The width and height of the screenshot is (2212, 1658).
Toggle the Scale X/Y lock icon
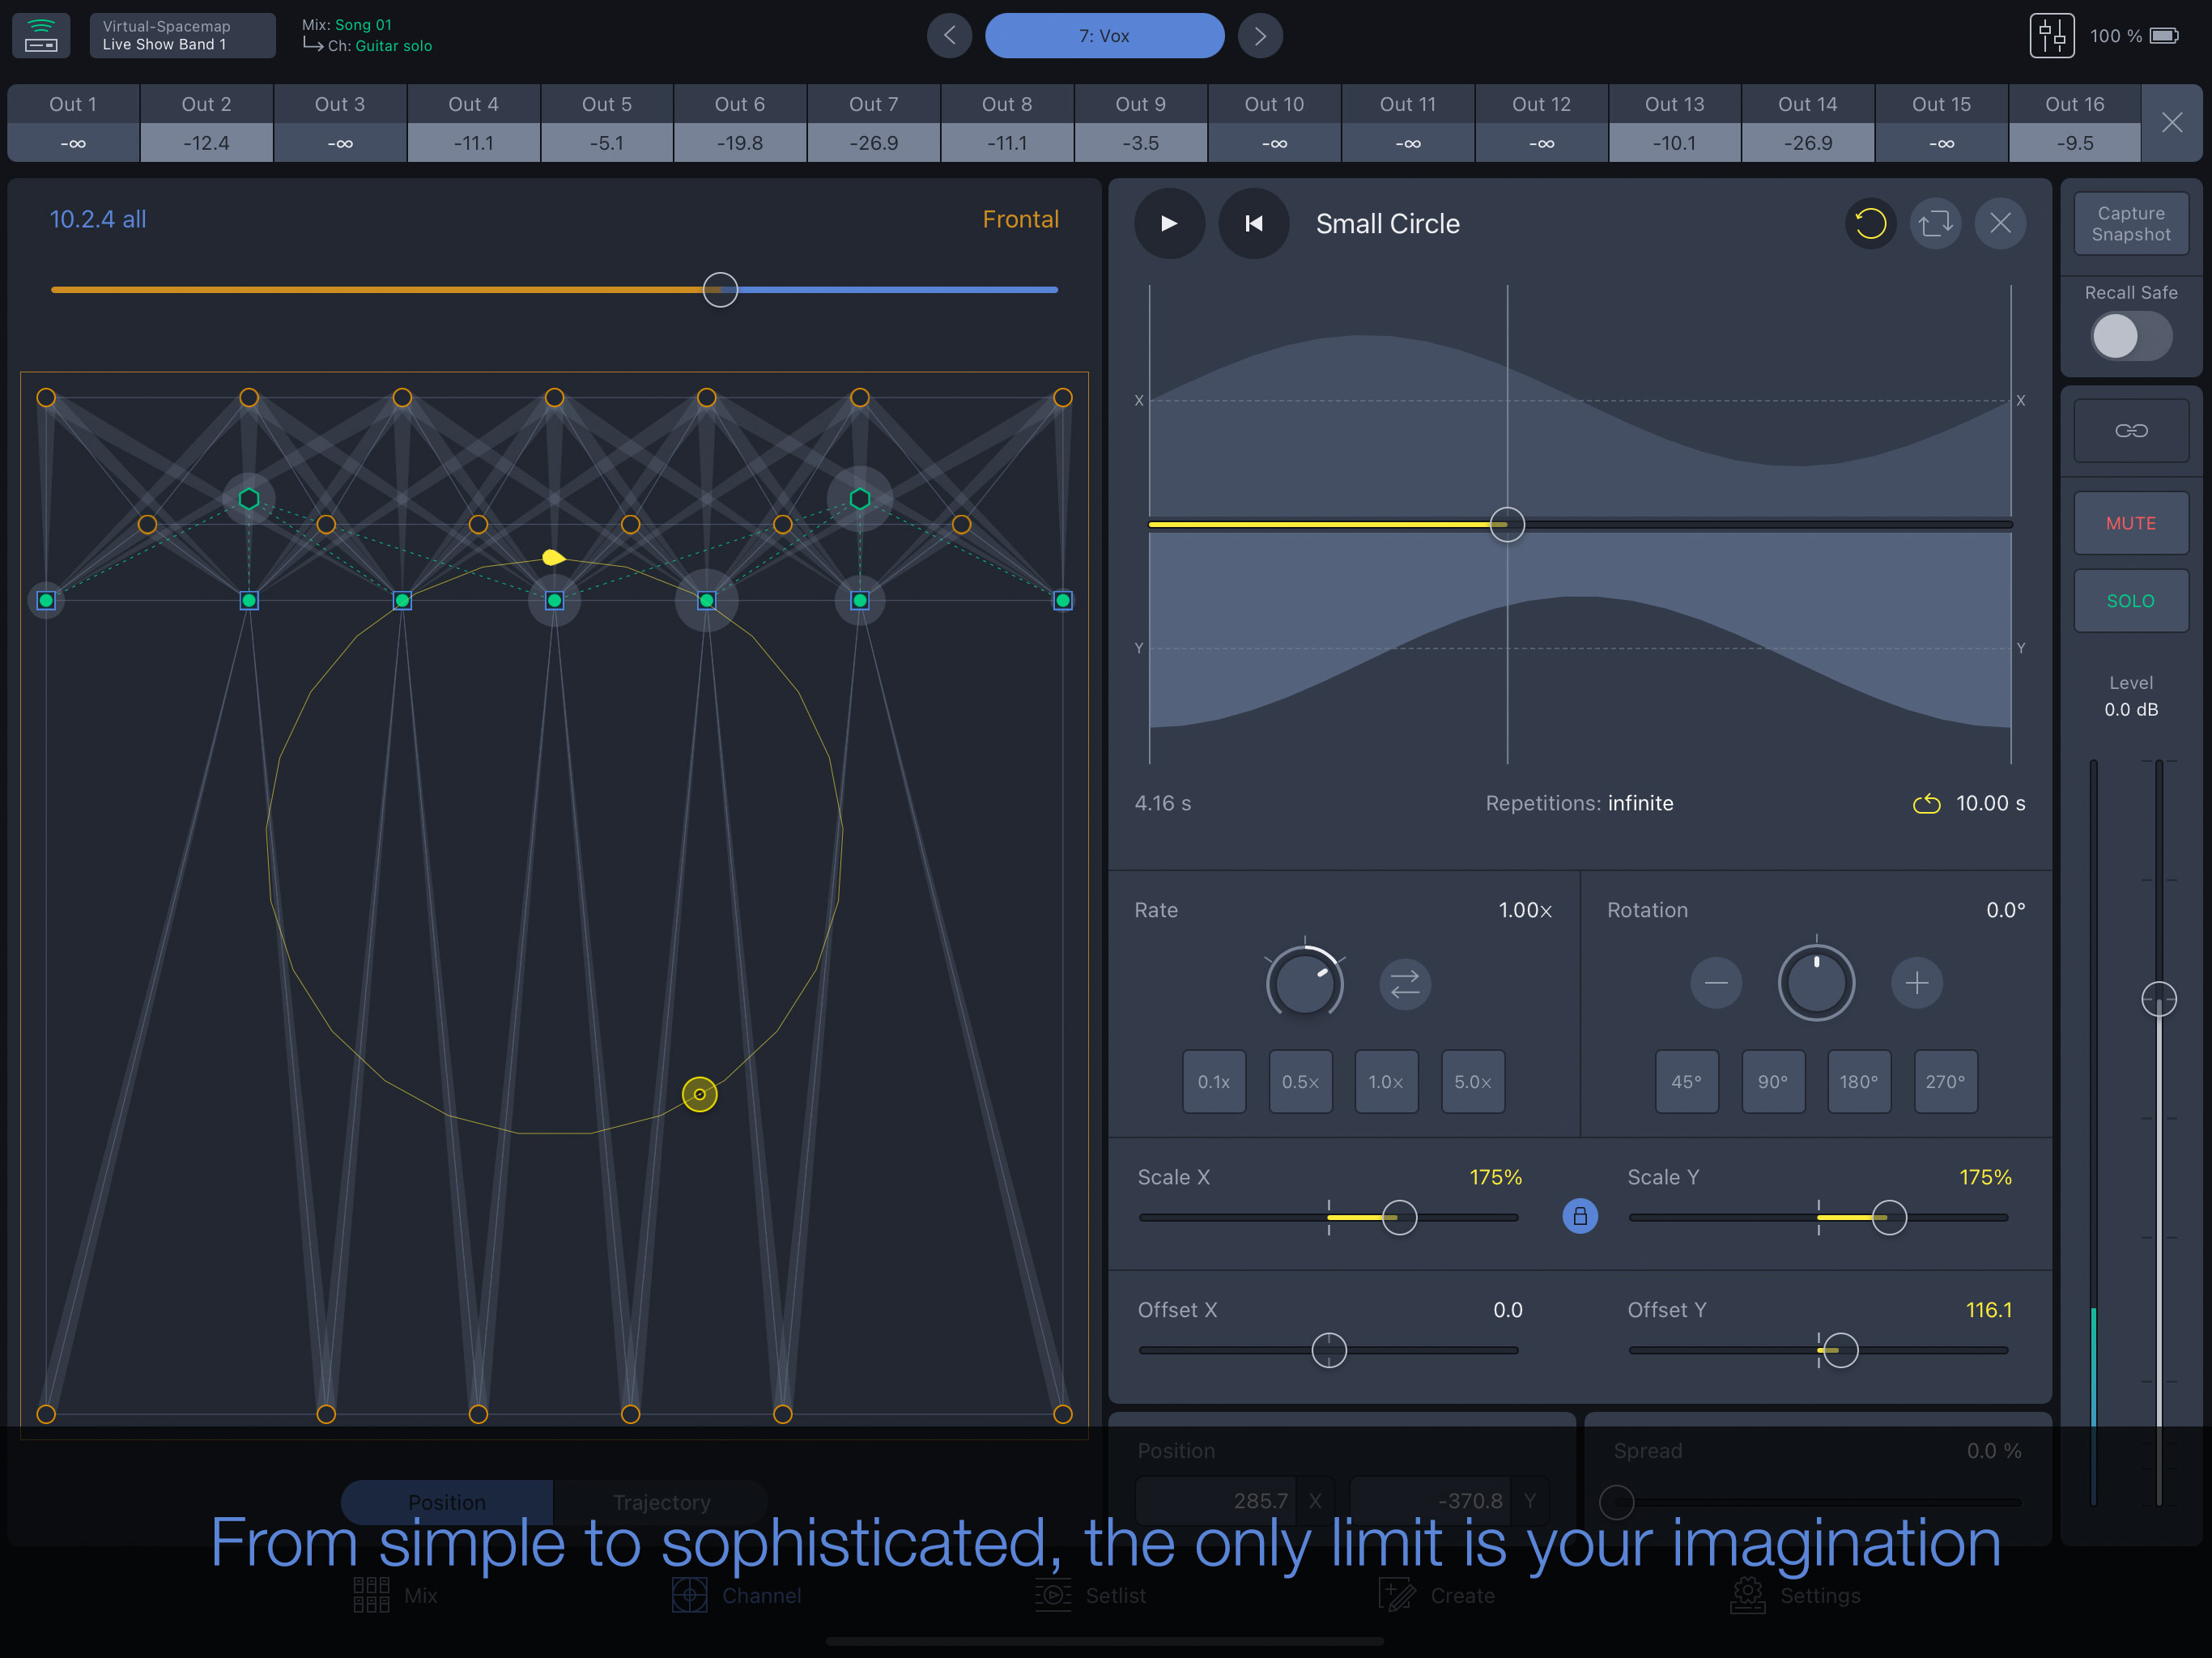tap(1580, 1216)
